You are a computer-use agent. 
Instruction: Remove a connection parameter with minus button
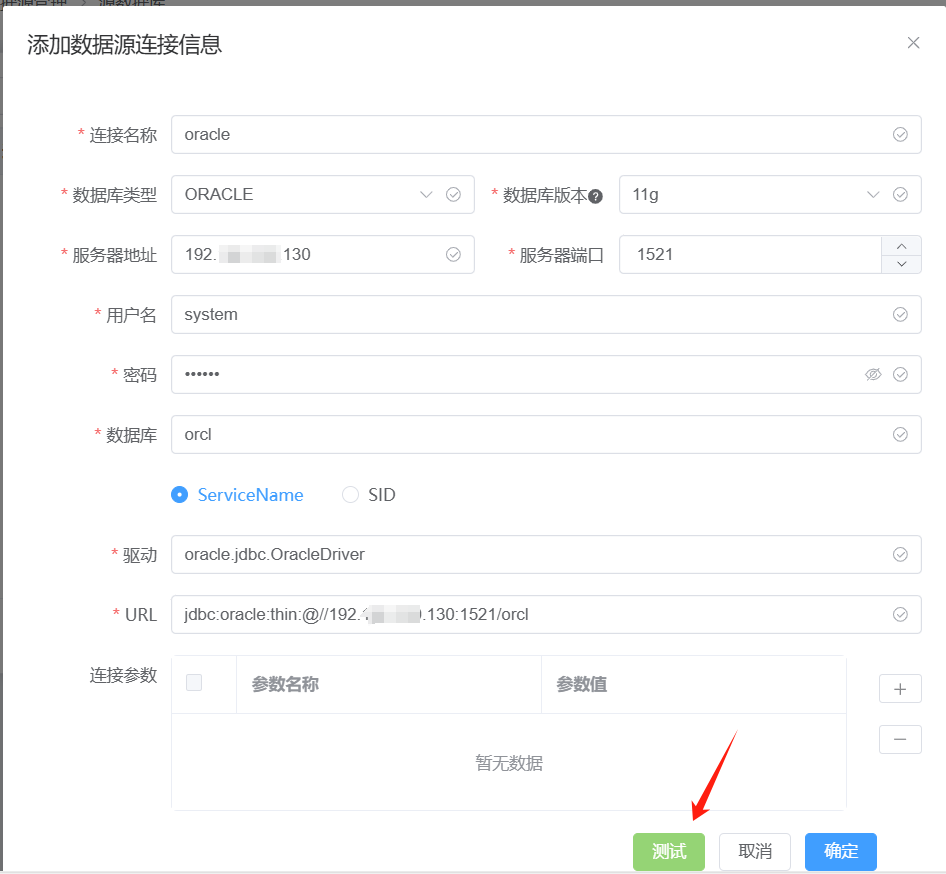pos(900,739)
